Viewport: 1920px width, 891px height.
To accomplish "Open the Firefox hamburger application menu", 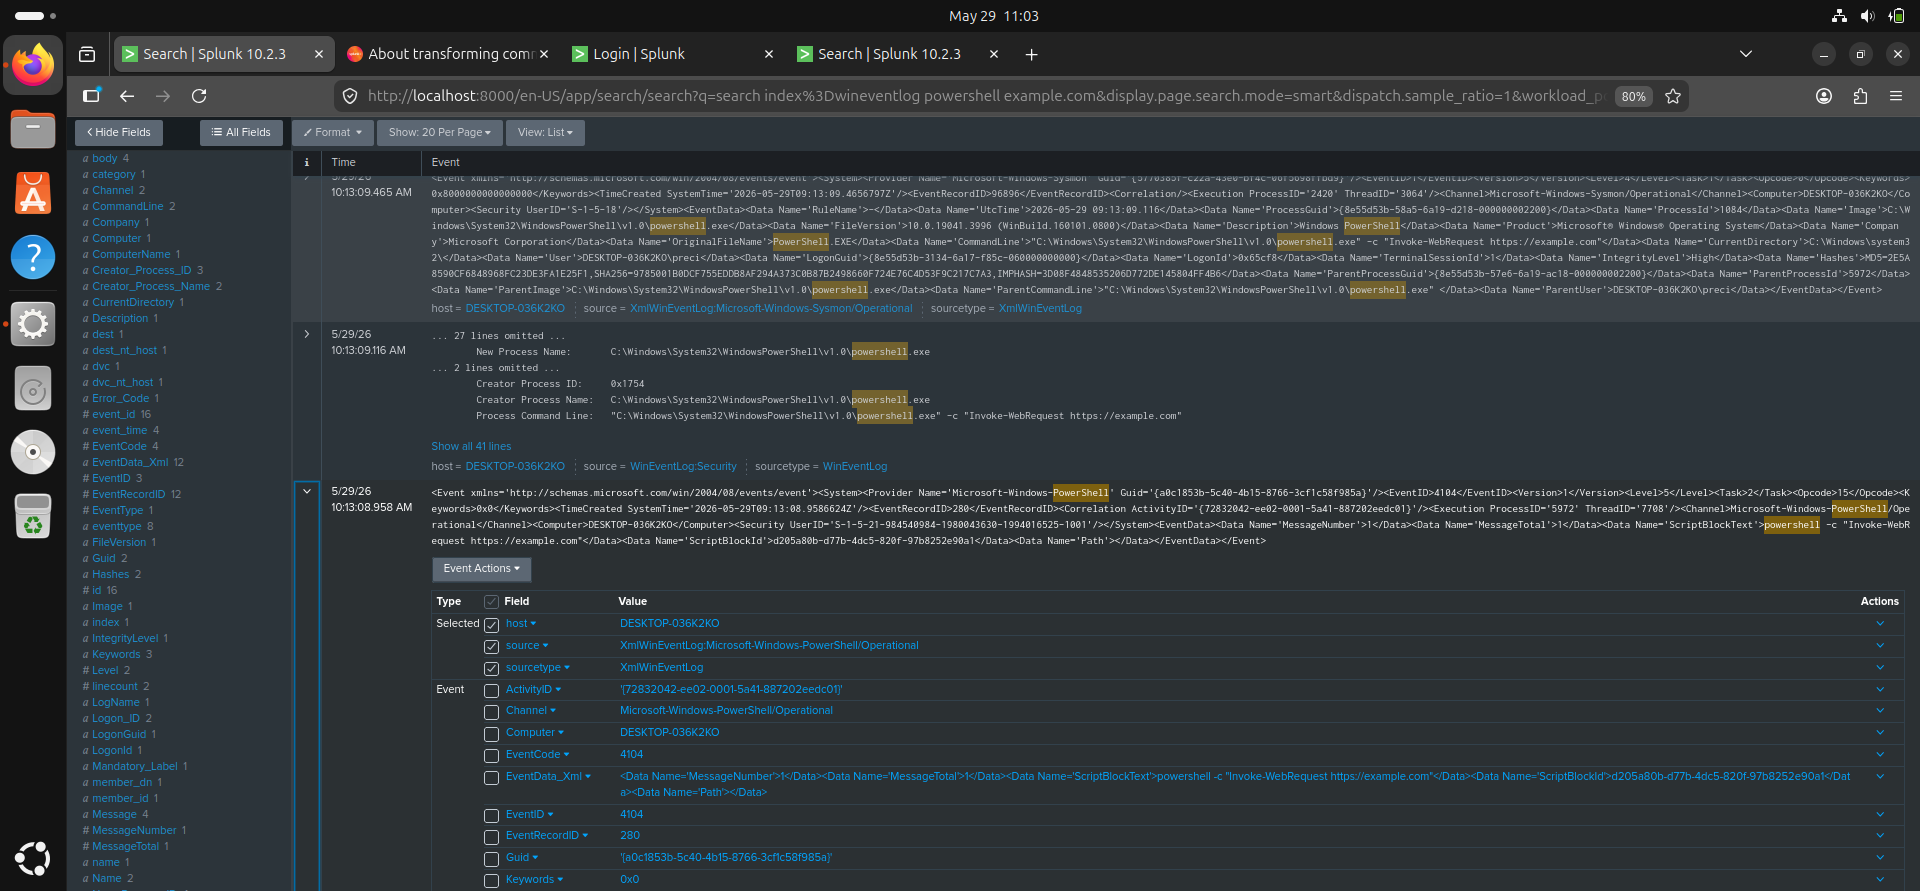I will tap(1896, 96).
